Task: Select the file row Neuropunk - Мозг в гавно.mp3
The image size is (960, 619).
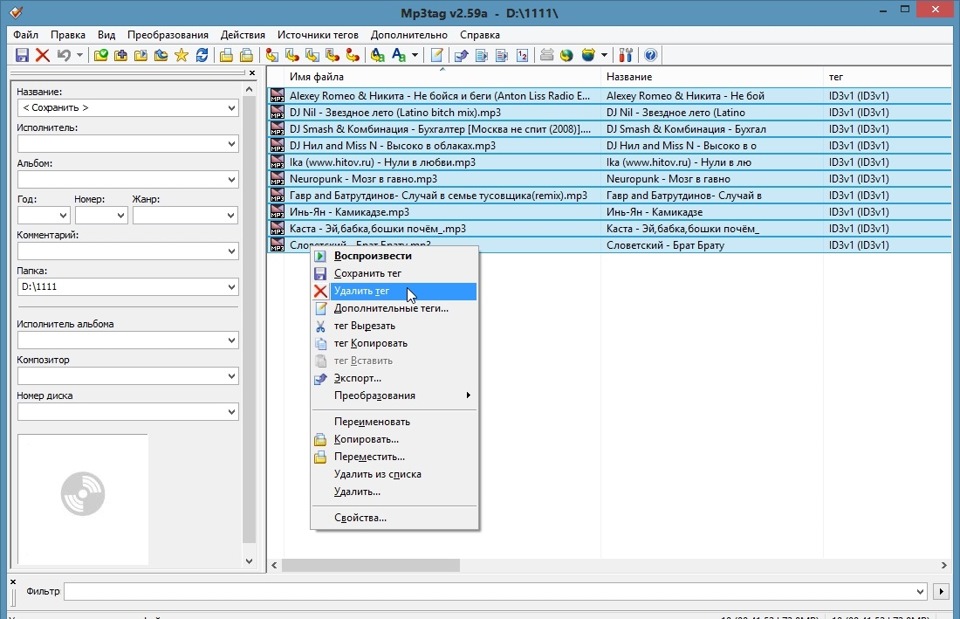Action: click(609, 179)
